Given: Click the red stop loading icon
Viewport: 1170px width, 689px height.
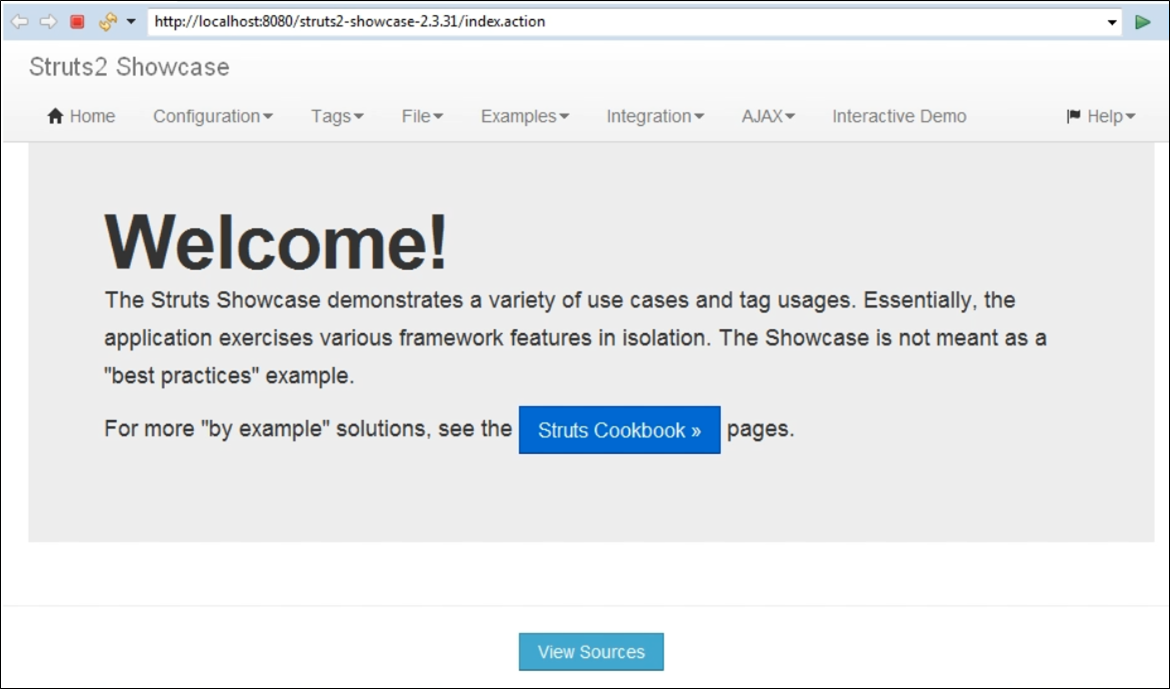Looking at the screenshot, I should 78,22.
